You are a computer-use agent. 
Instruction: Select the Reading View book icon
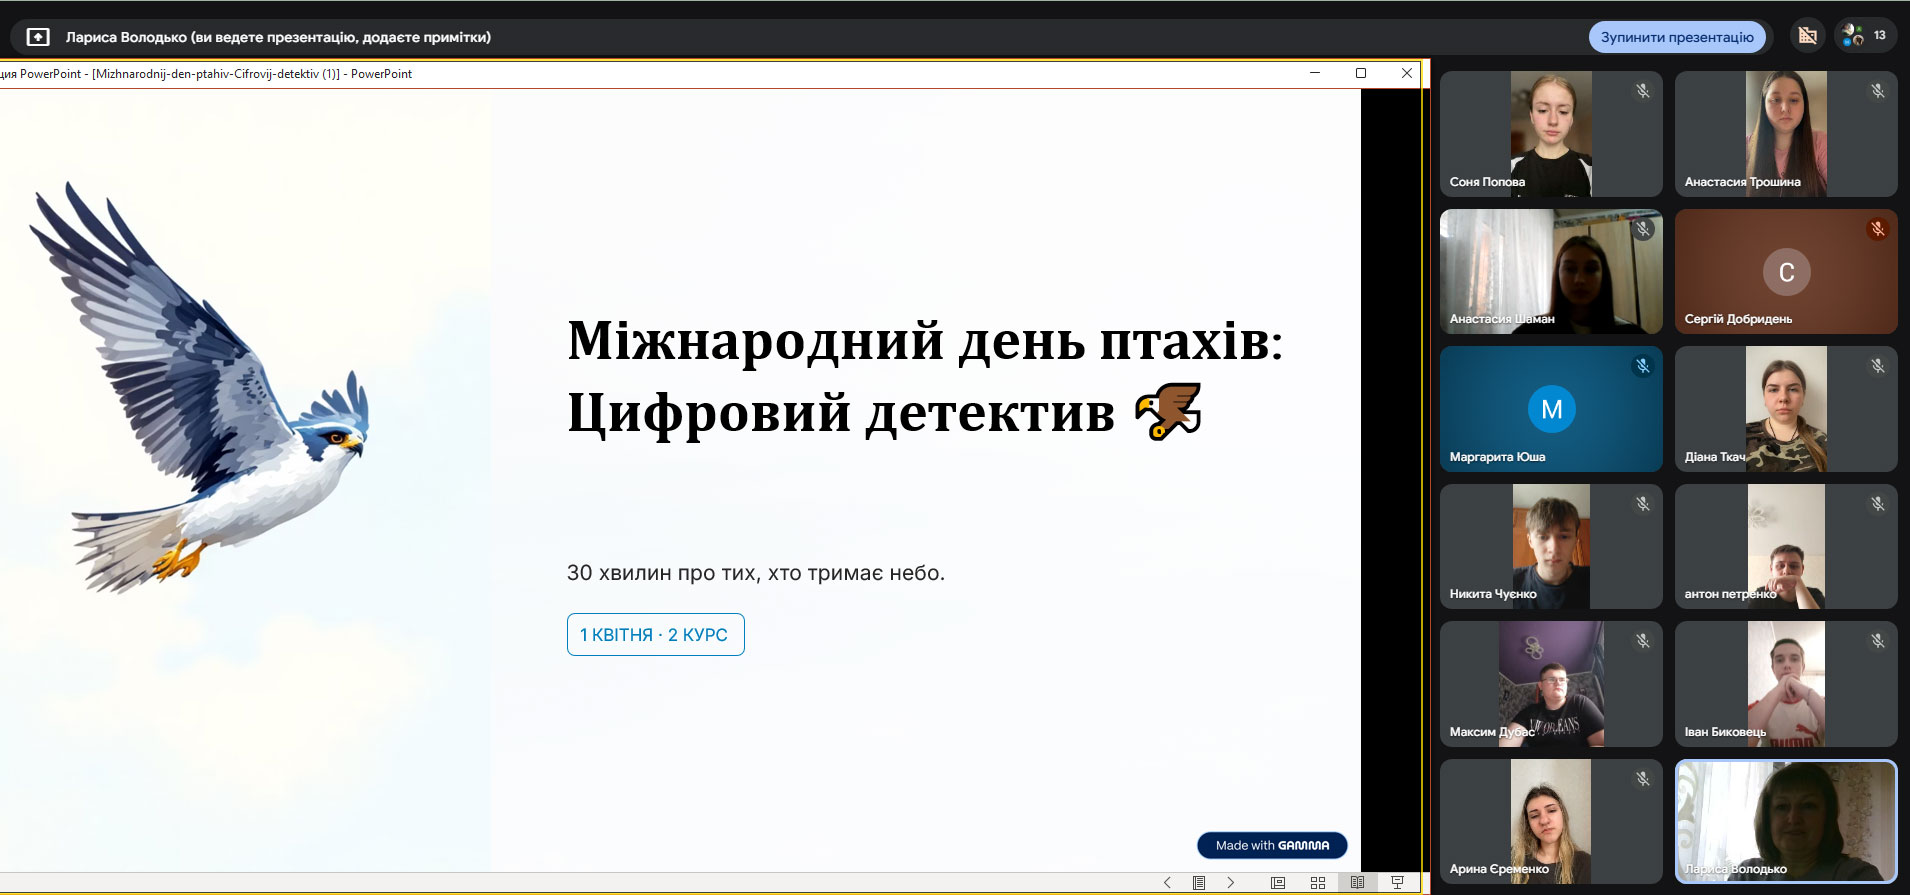(1357, 883)
